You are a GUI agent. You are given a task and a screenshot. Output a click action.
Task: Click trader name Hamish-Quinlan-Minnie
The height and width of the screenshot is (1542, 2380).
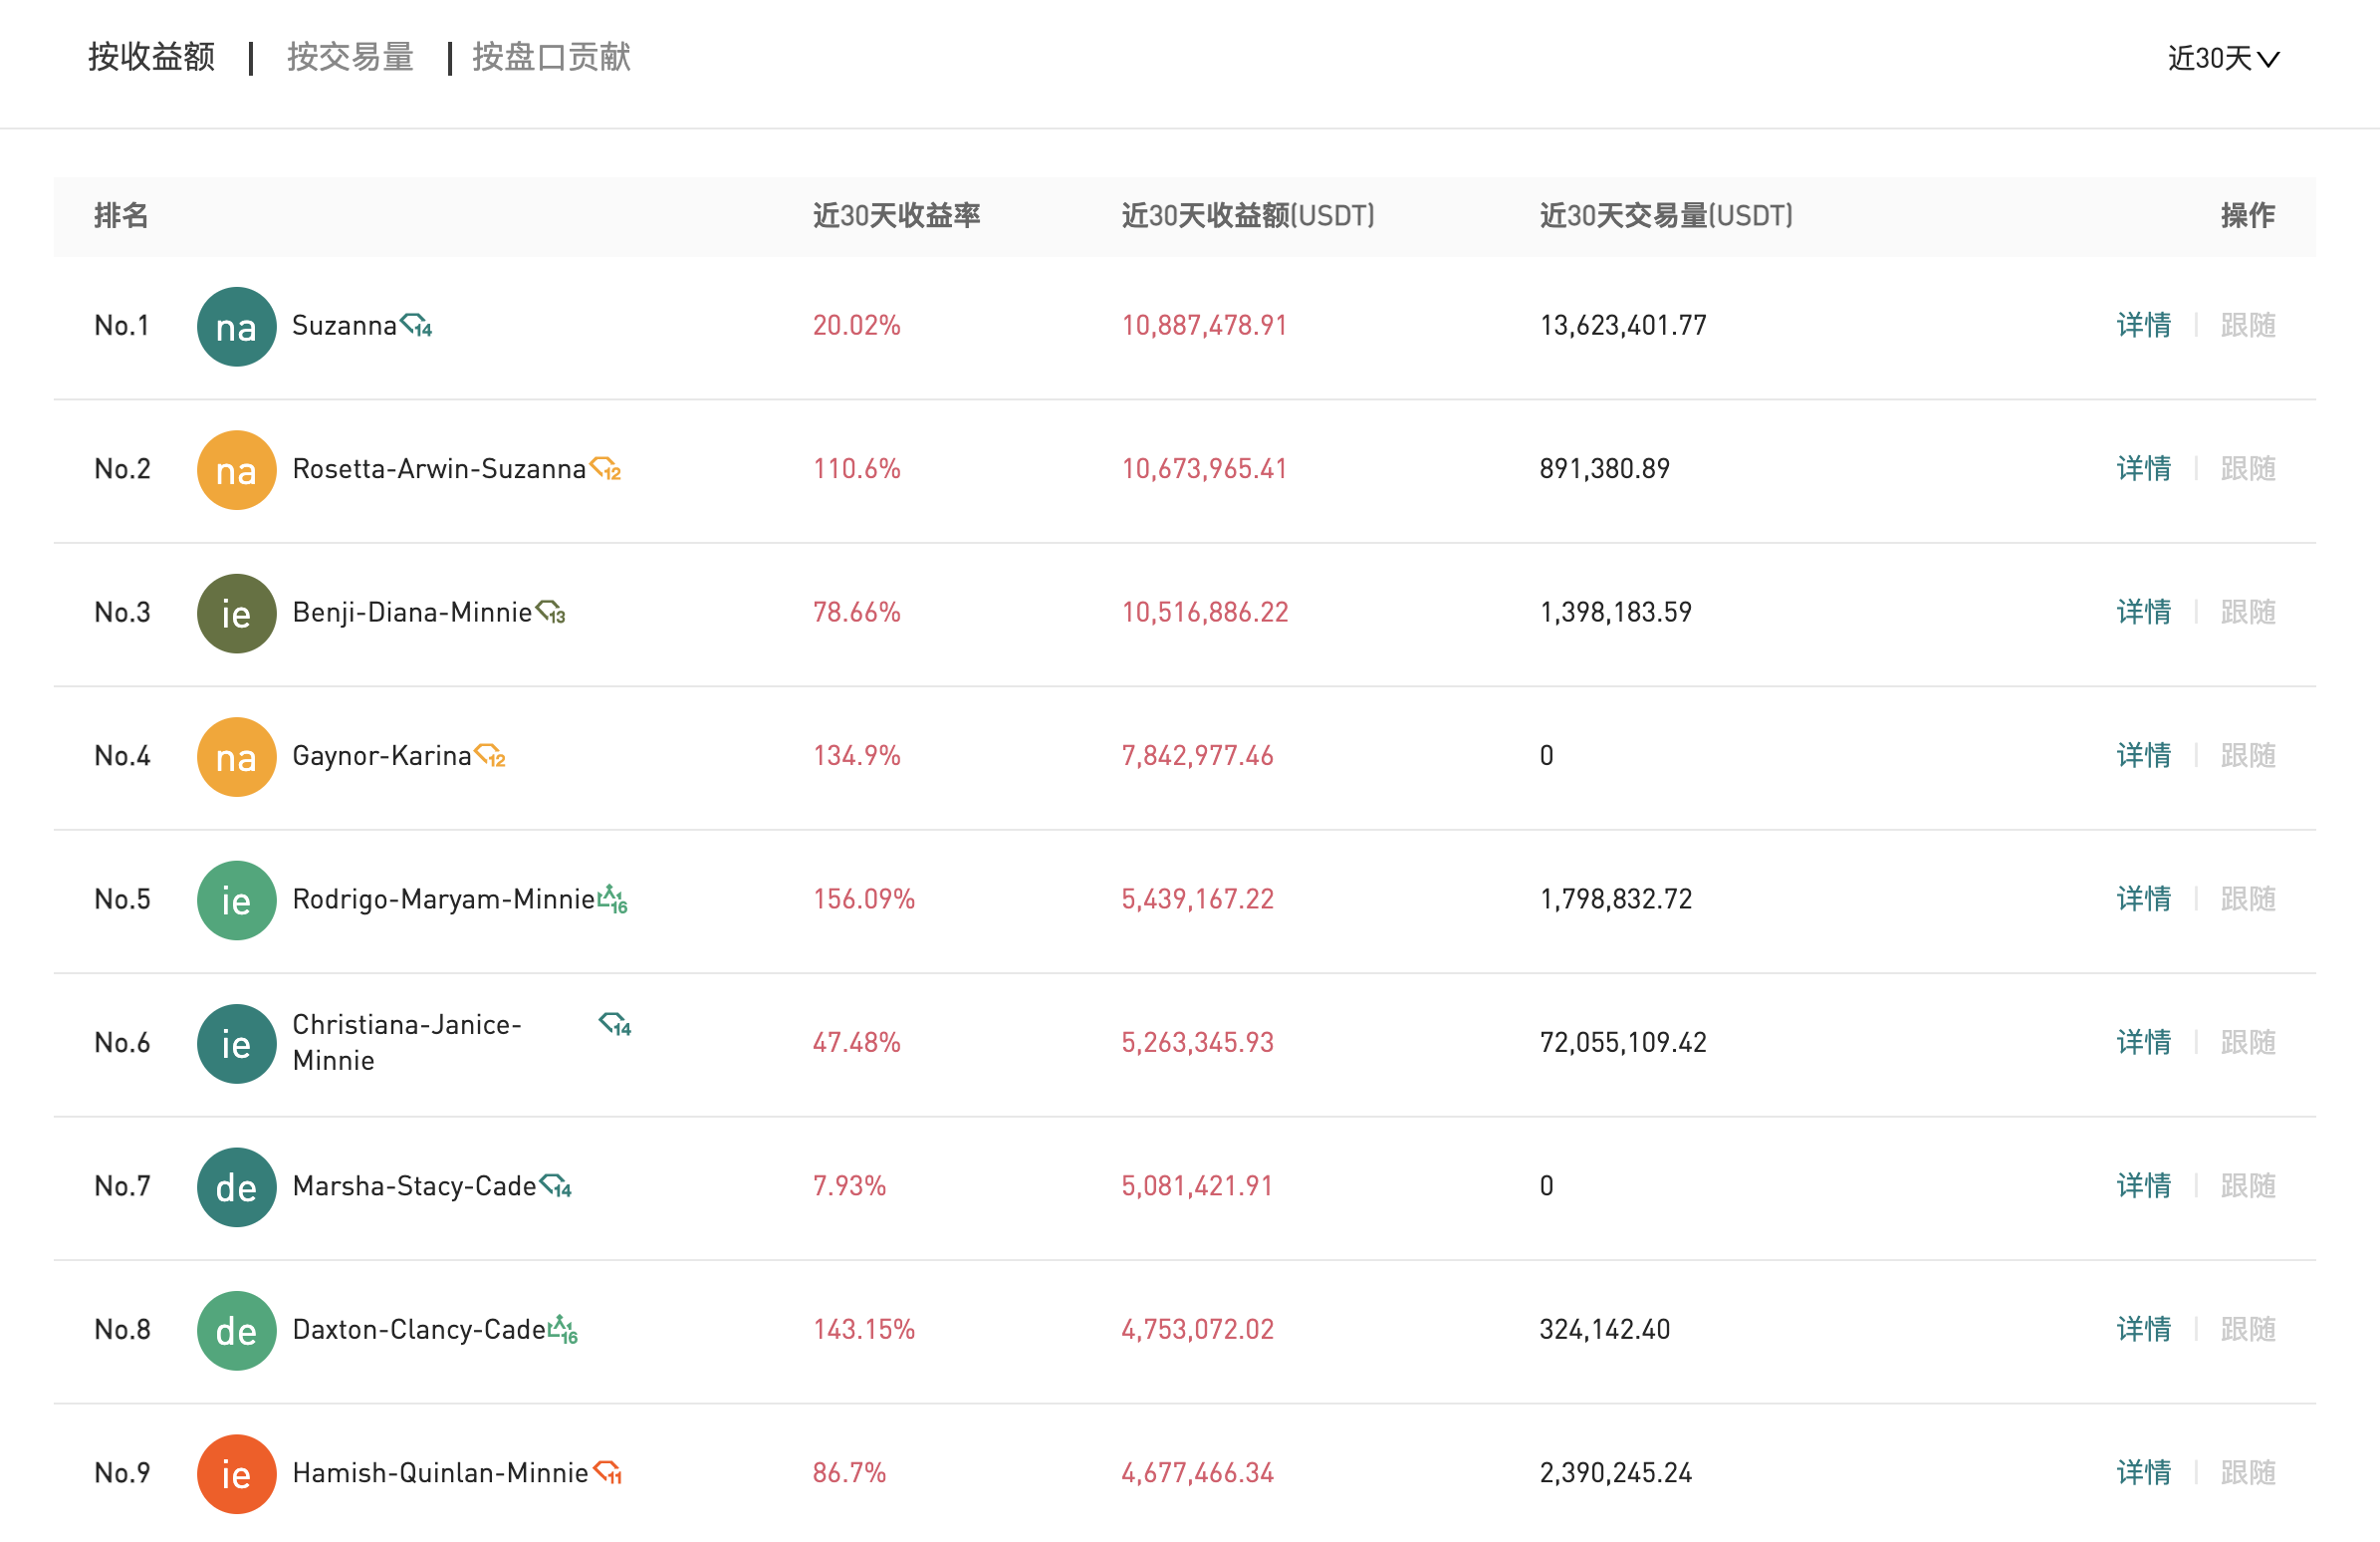click(x=440, y=1472)
